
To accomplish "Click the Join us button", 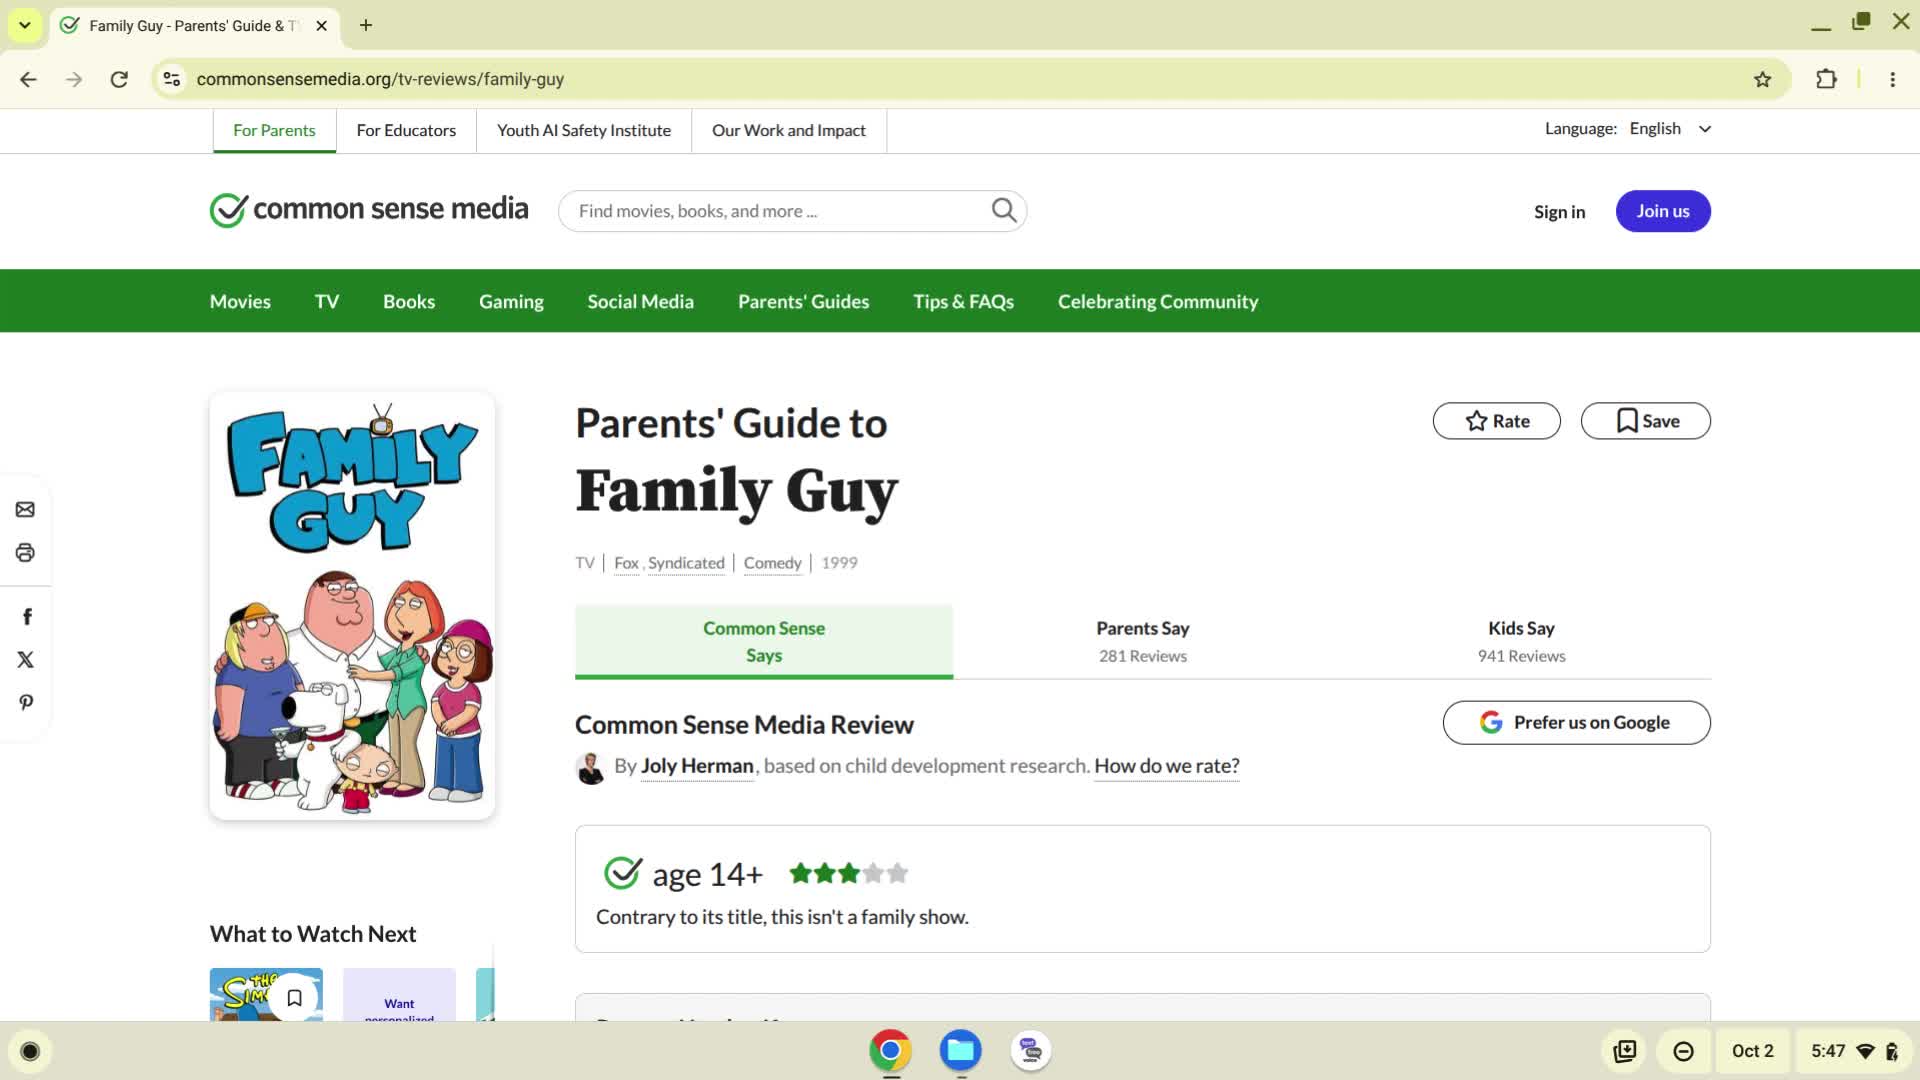I will 1662,211.
